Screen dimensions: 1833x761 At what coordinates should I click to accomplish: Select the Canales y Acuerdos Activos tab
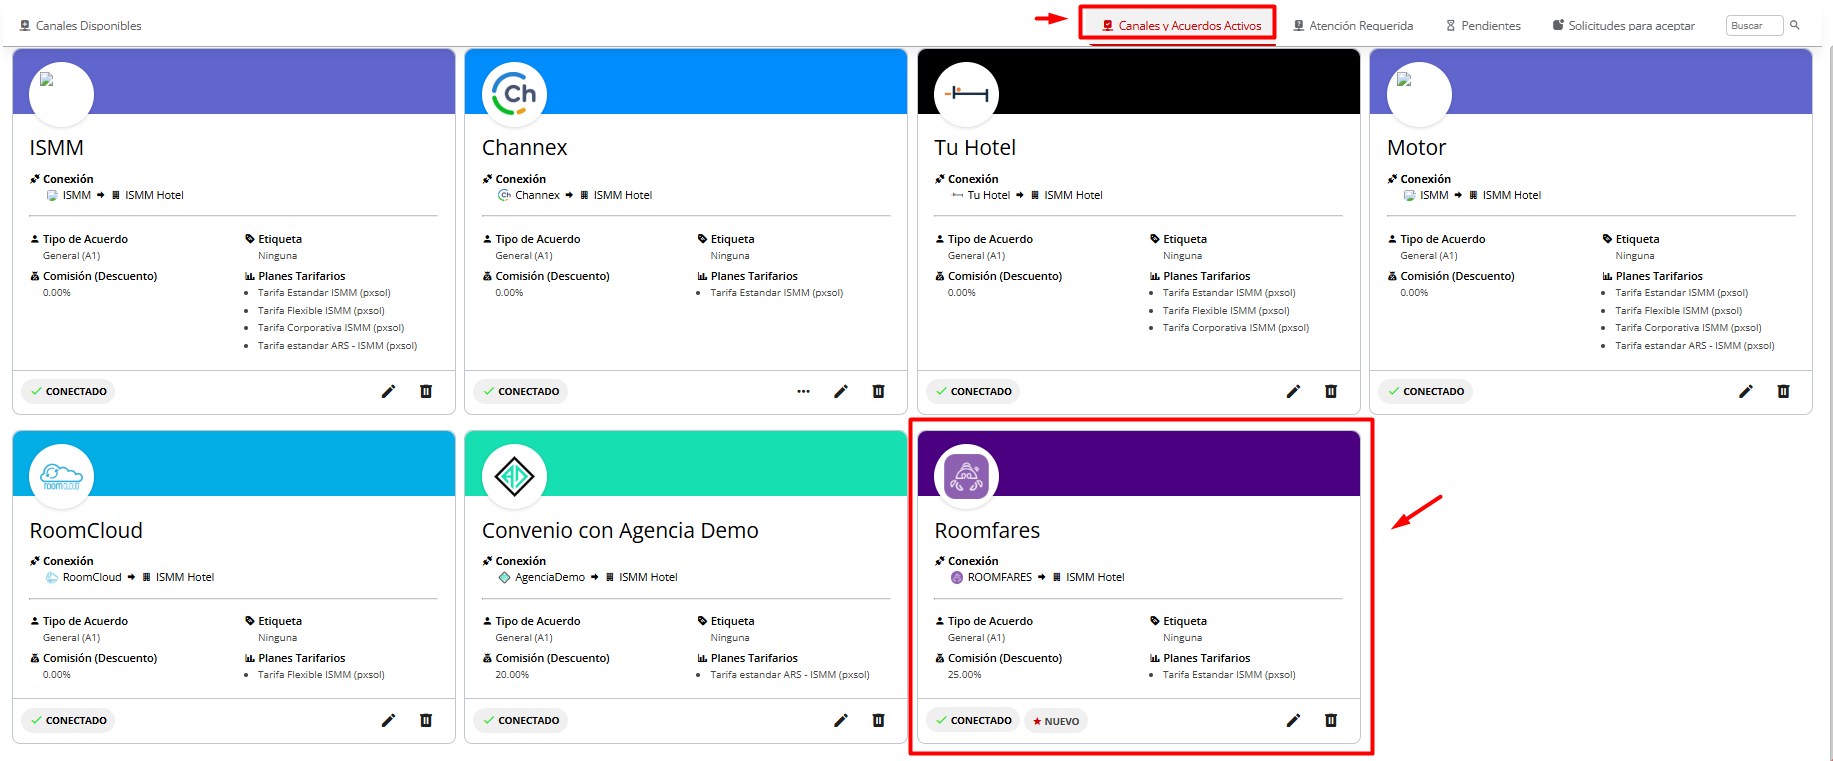[x=1181, y=26]
